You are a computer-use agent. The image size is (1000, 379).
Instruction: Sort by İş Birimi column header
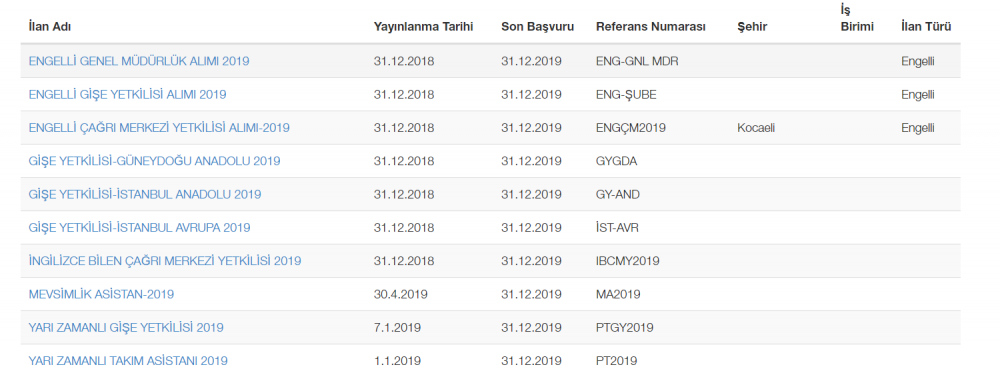click(857, 19)
